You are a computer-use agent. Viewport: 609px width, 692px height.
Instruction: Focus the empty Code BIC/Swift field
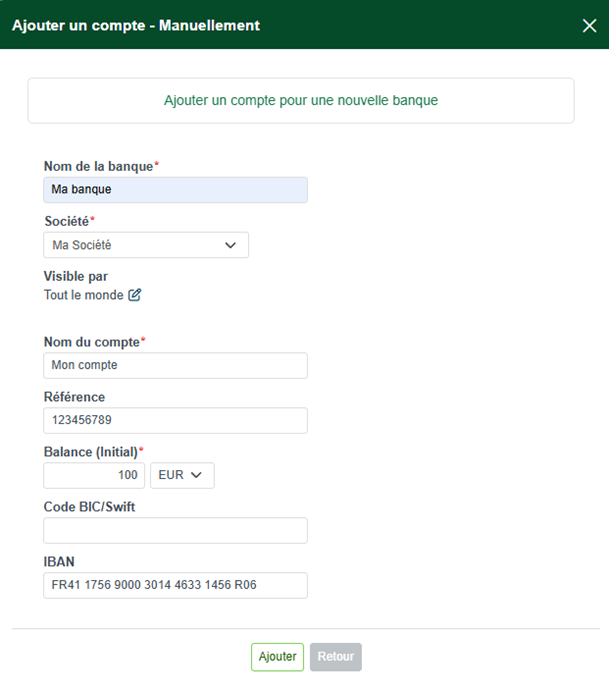tap(175, 530)
